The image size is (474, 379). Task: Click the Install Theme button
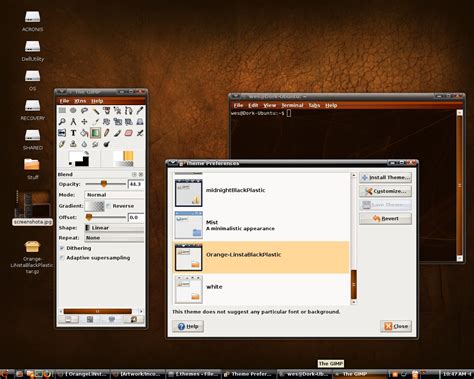(x=385, y=178)
